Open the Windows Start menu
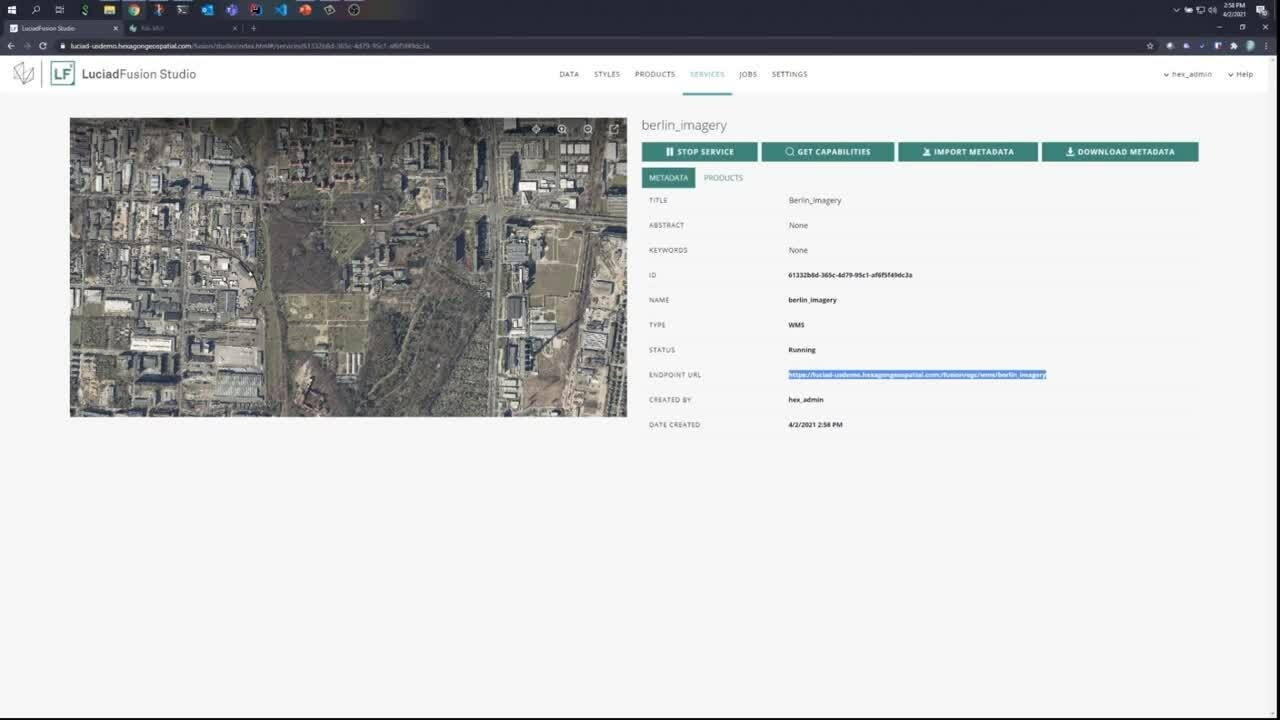1280x720 pixels. click(x=11, y=10)
